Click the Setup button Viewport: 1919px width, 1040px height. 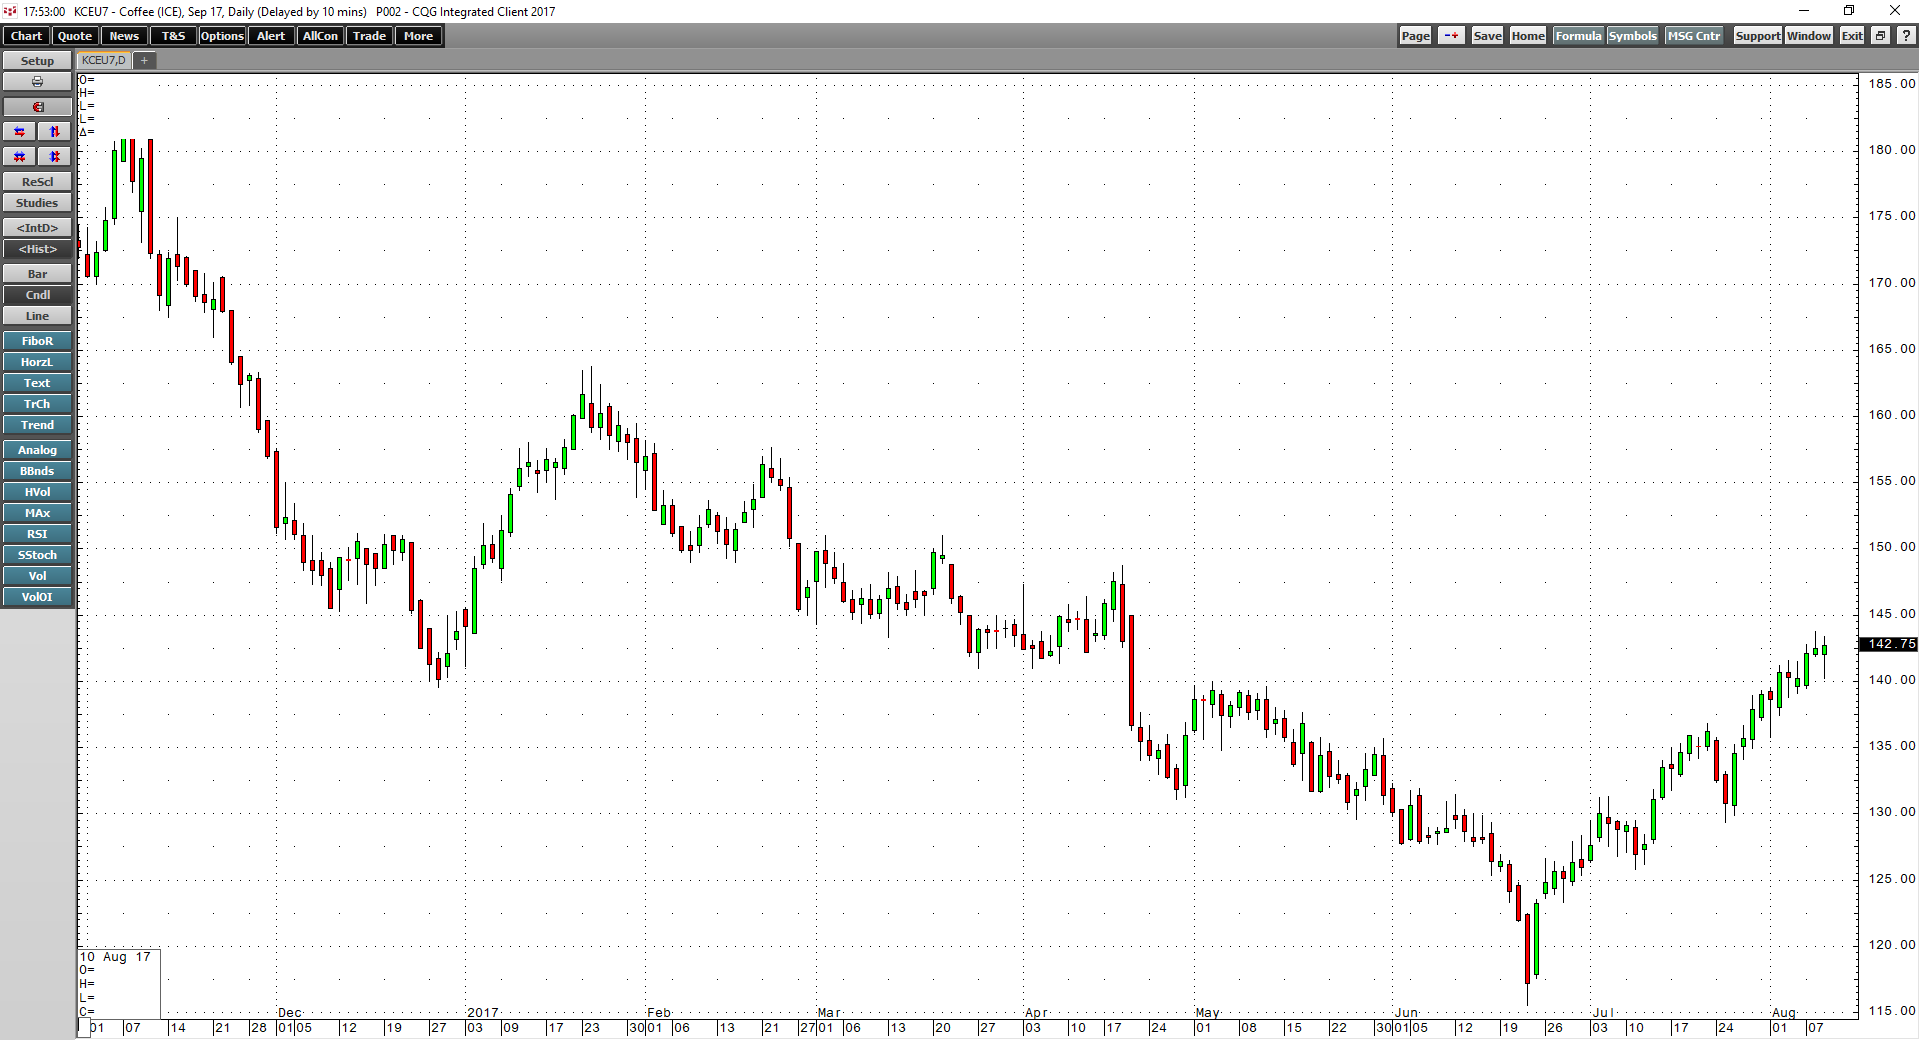(37, 61)
